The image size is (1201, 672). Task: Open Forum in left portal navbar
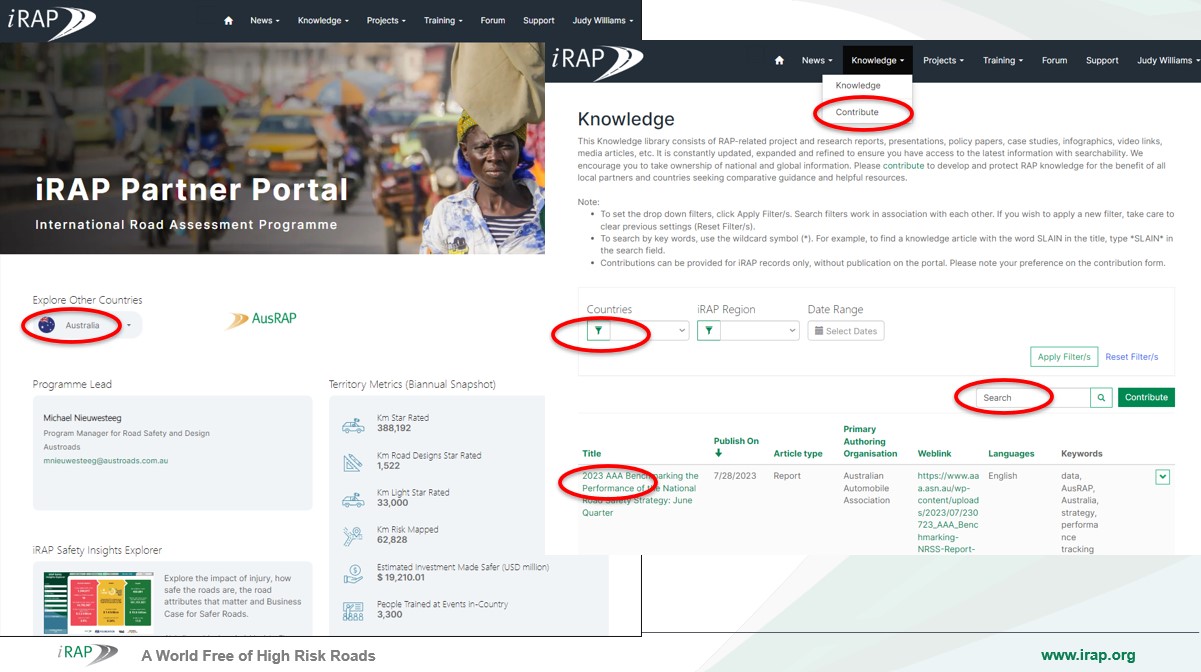[493, 20]
